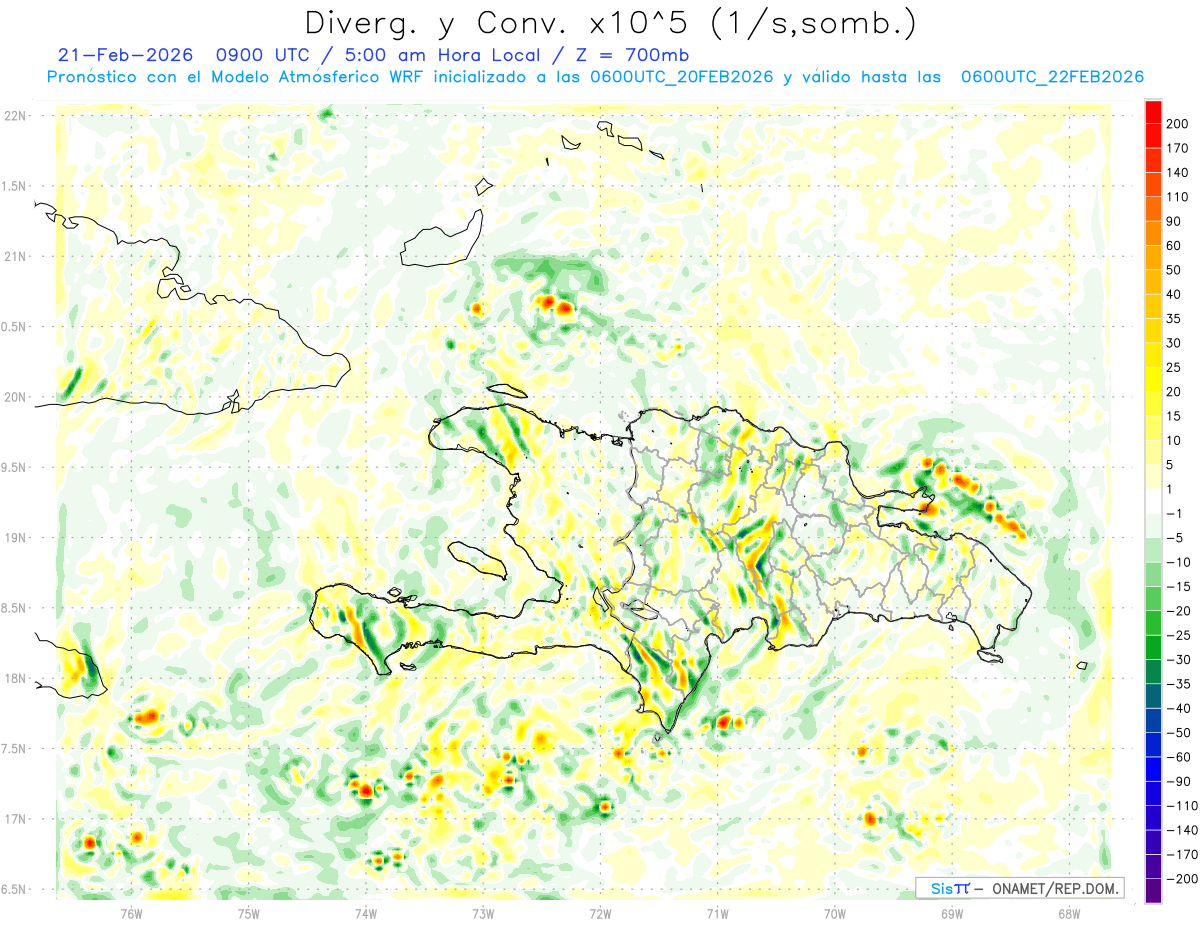This screenshot has width=1200, height=927.
Task: Click the '0.5N' latitude label
Action: pos(15,327)
